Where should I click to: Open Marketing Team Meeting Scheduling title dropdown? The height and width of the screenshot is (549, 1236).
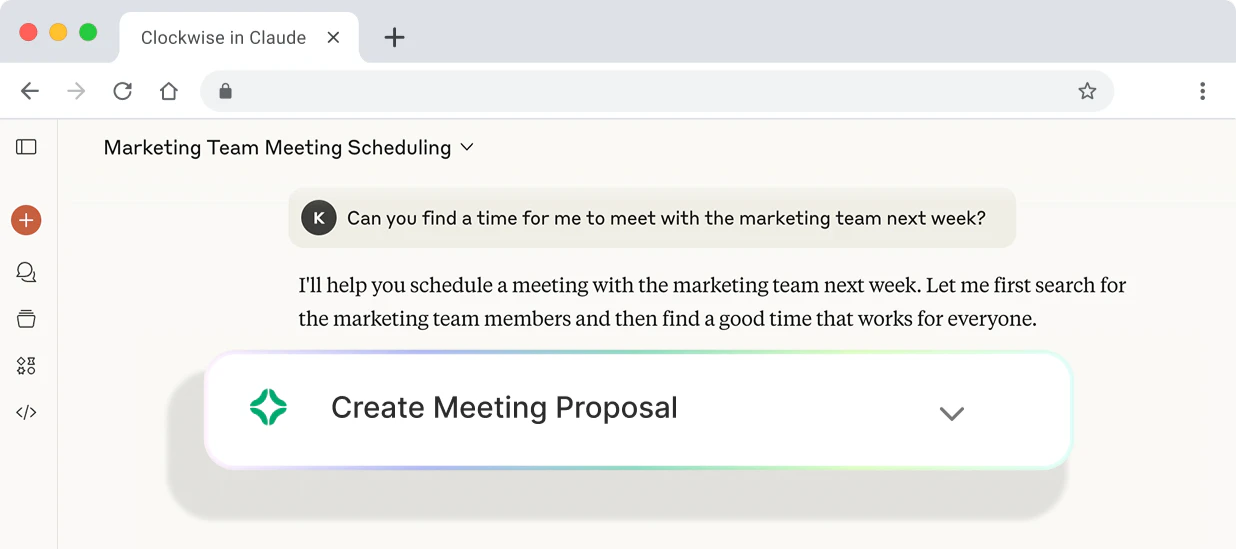[x=466, y=148]
